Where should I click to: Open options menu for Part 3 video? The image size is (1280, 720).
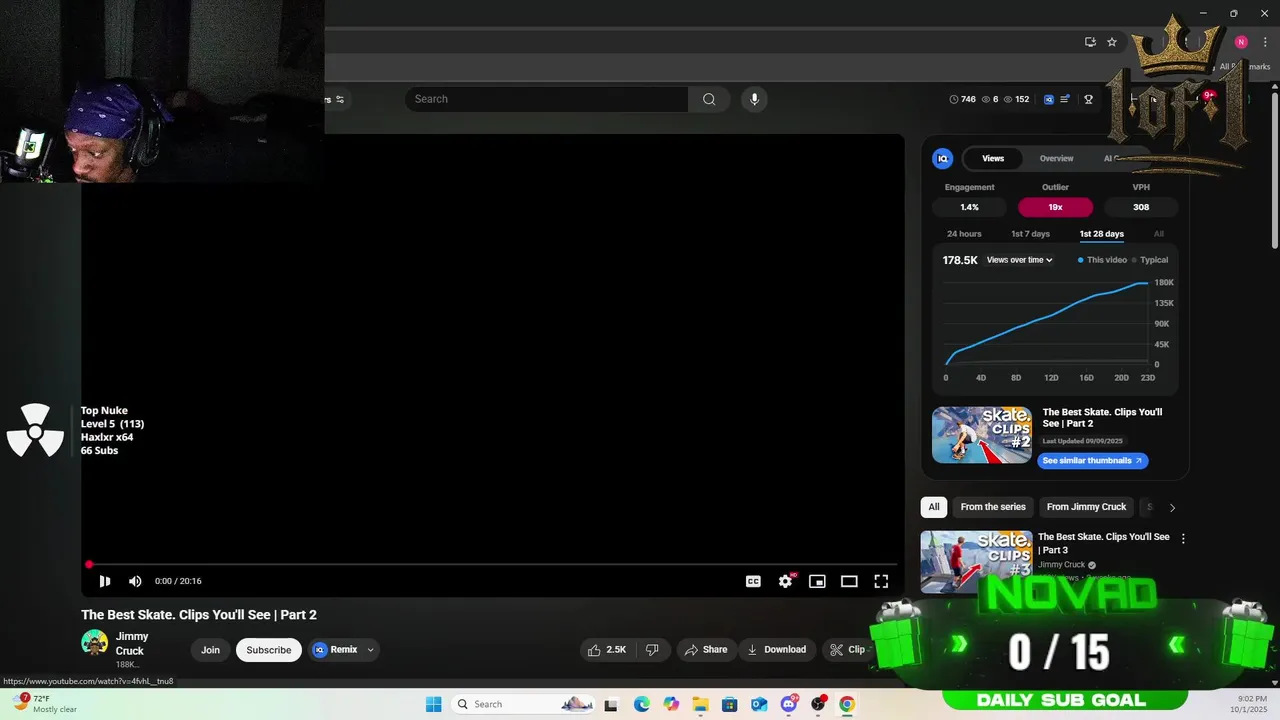tap(1183, 538)
